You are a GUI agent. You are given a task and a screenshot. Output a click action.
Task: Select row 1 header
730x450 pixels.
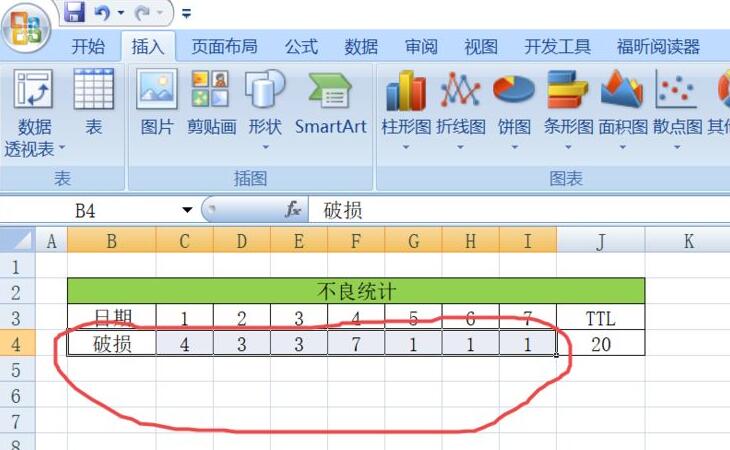tap(18, 267)
